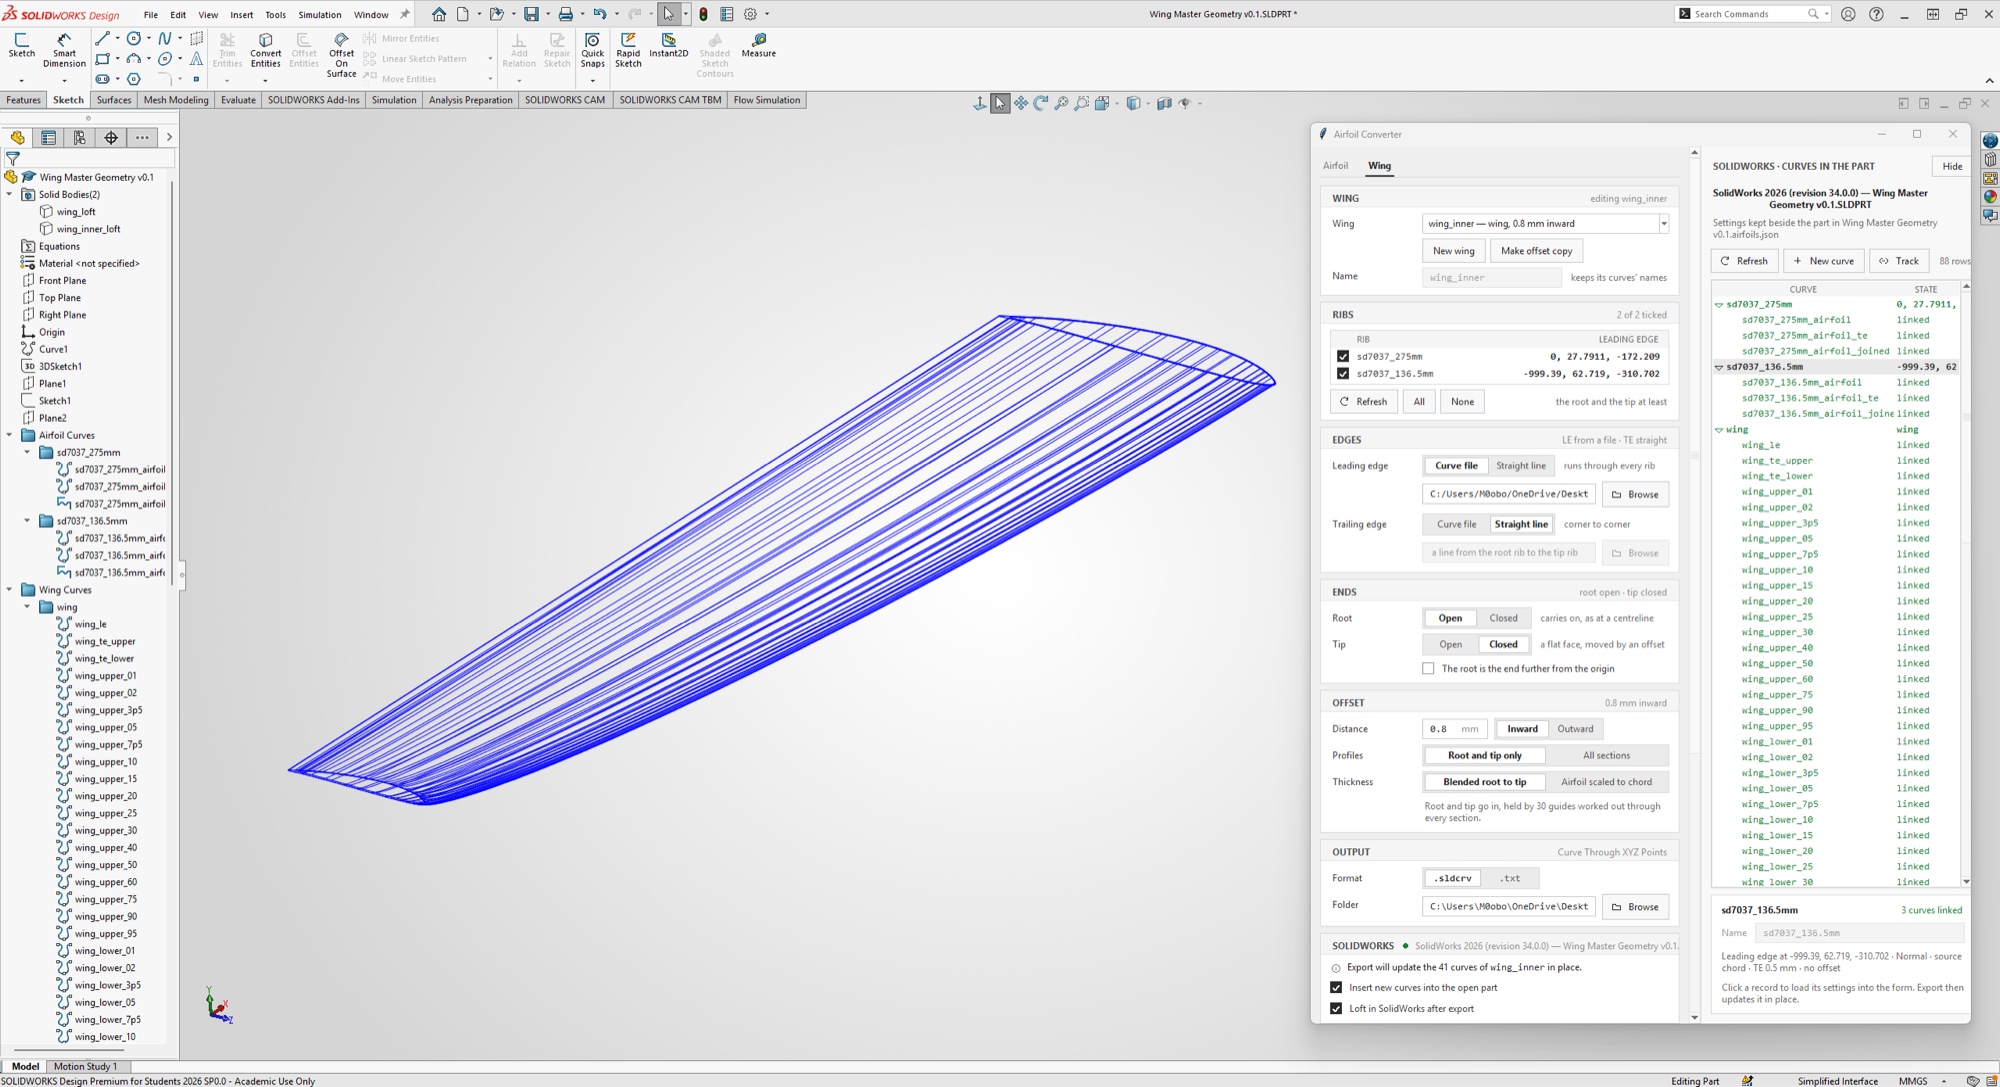Open the Sketch tool
This screenshot has width=2000, height=1087.
coord(21,45)
